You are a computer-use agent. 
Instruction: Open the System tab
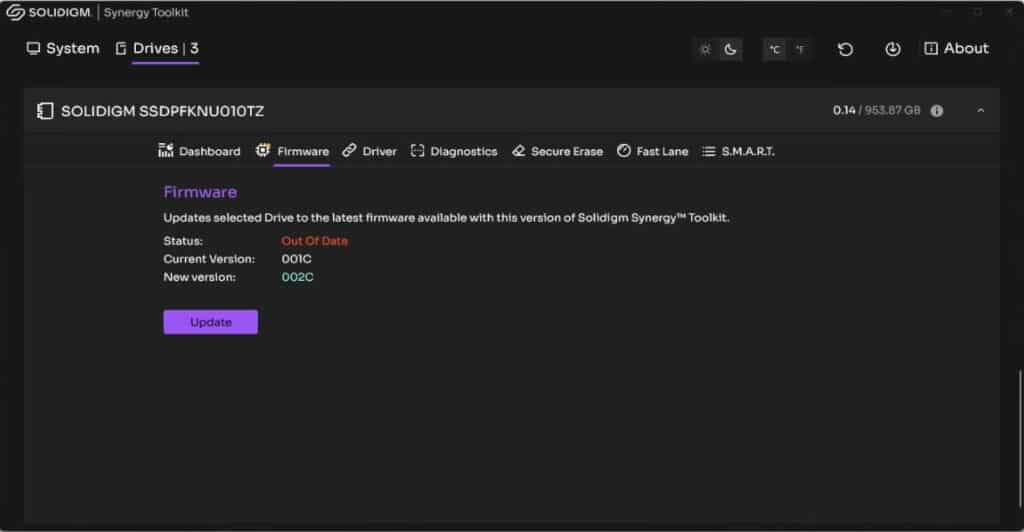pyautogui.click(x=63, y=48)
